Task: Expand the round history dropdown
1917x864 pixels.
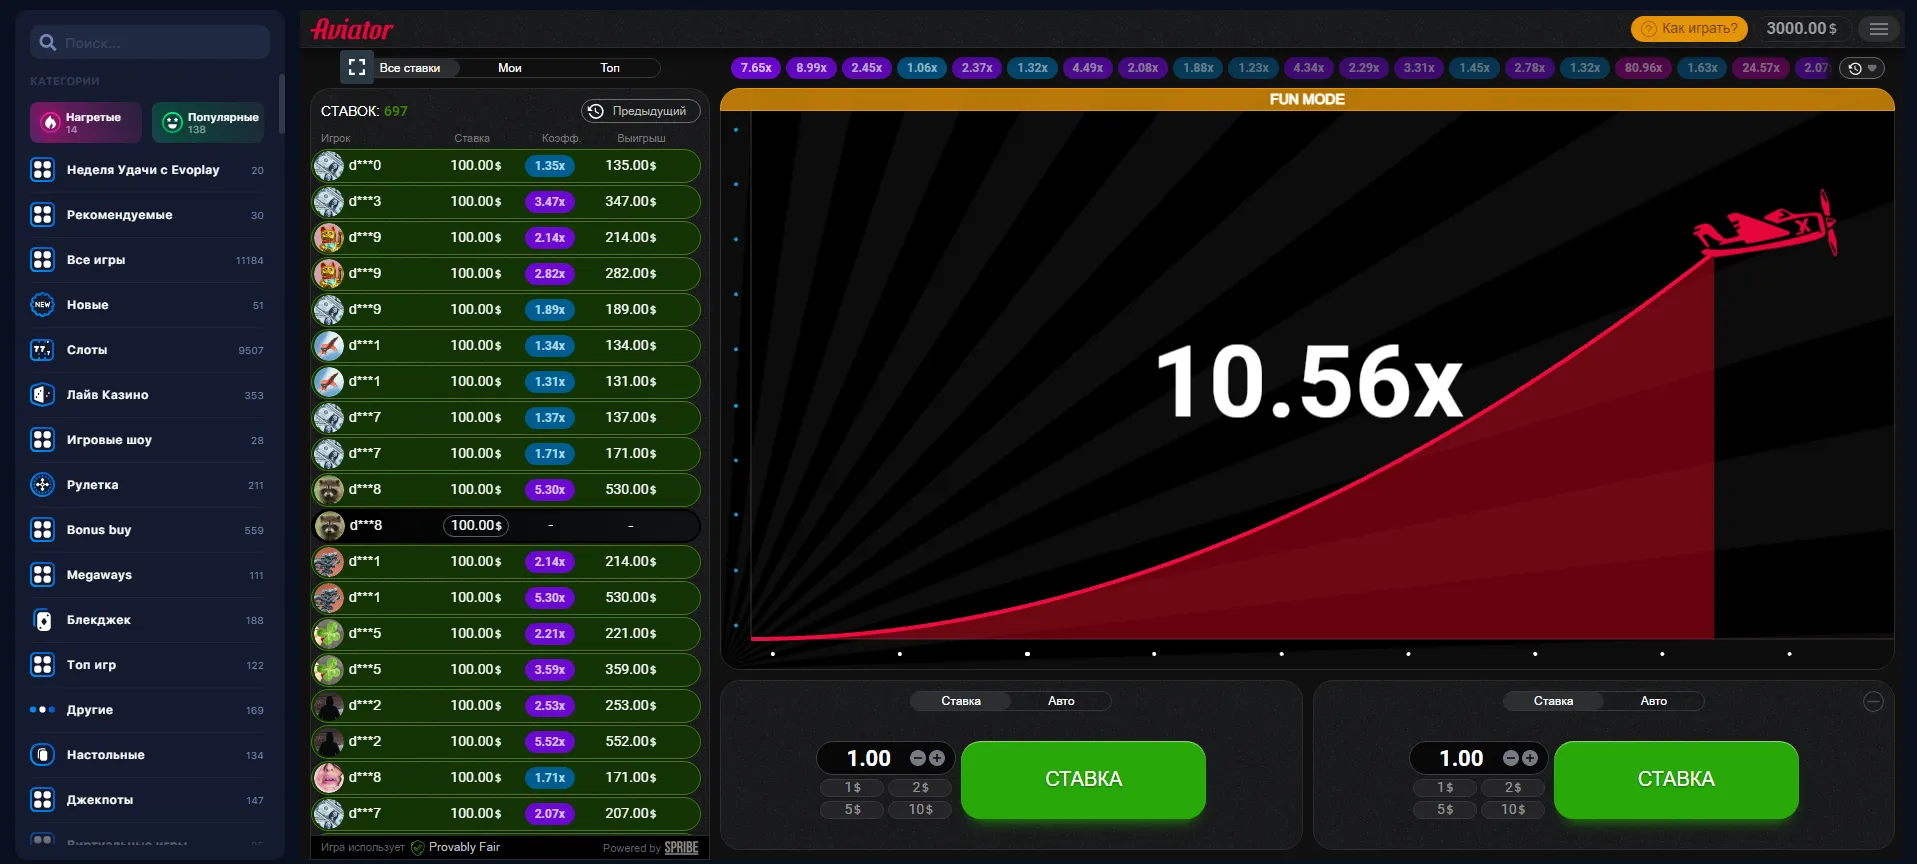Action: pos(1862,68)
